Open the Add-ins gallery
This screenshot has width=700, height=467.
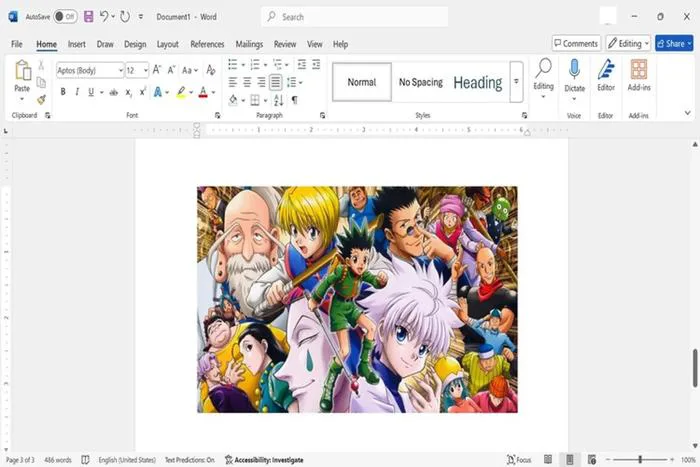pos(639,75)
